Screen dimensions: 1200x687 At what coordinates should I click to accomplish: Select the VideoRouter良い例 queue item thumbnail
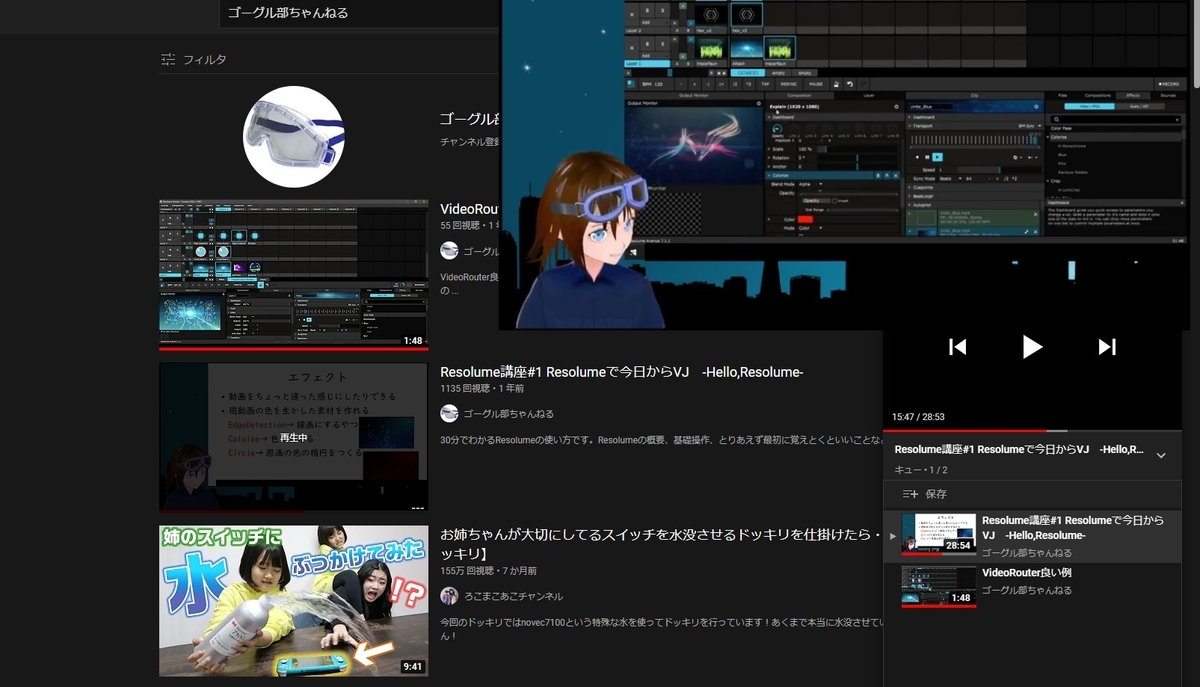[938, 587]
